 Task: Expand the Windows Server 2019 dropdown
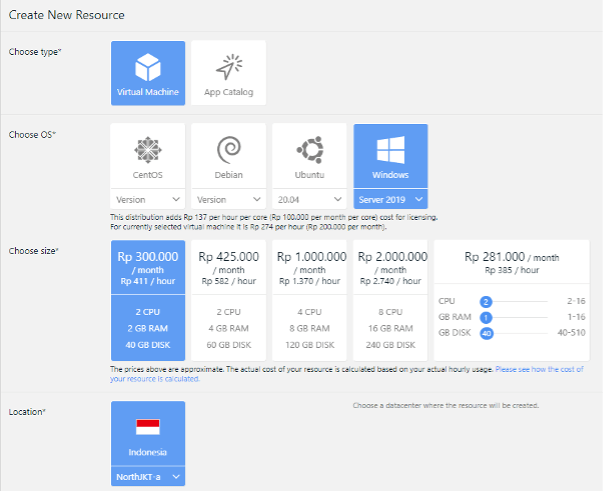tap(391, 200)
